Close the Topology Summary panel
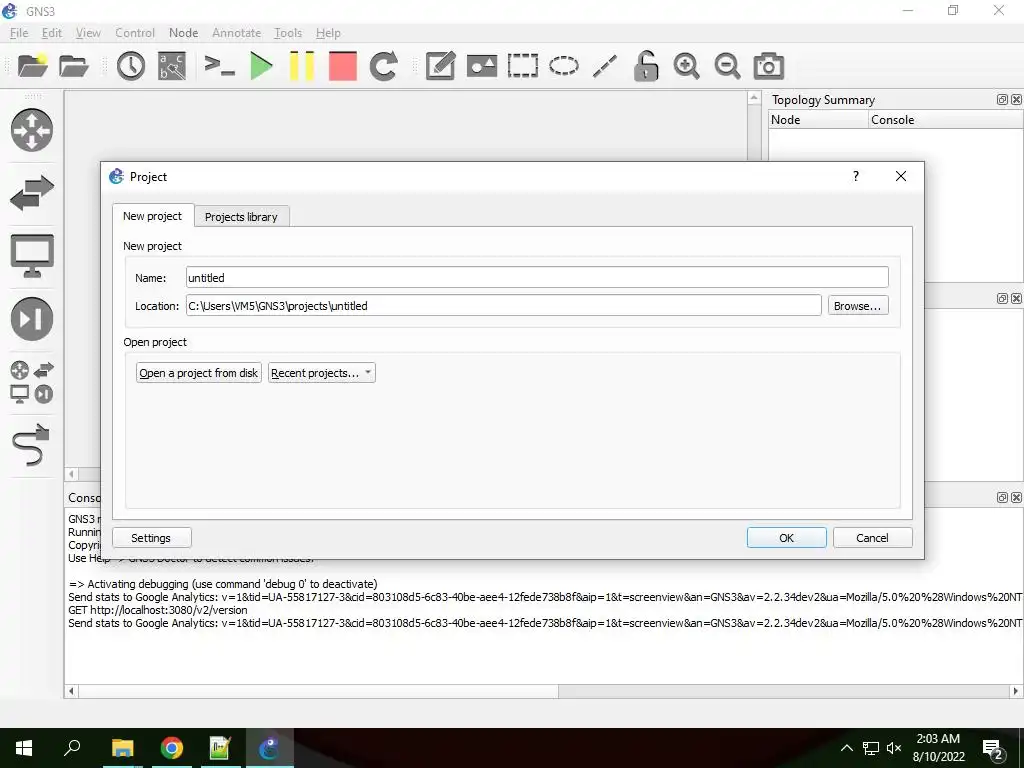The height and width of the screenshot is (768, 1024). (1016, 100)
